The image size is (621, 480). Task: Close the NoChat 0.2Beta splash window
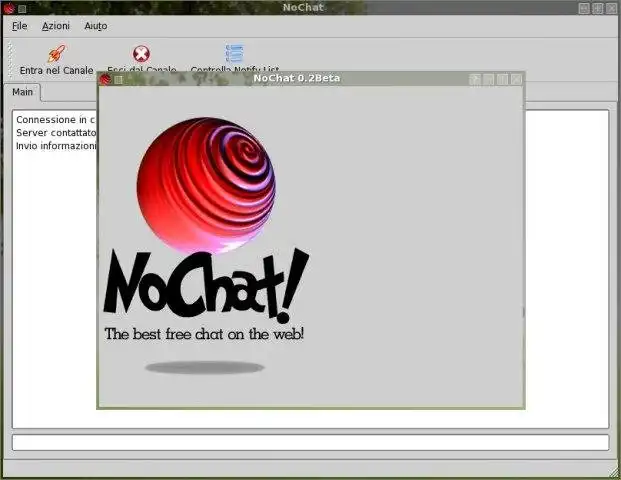[x=516, y=80]
